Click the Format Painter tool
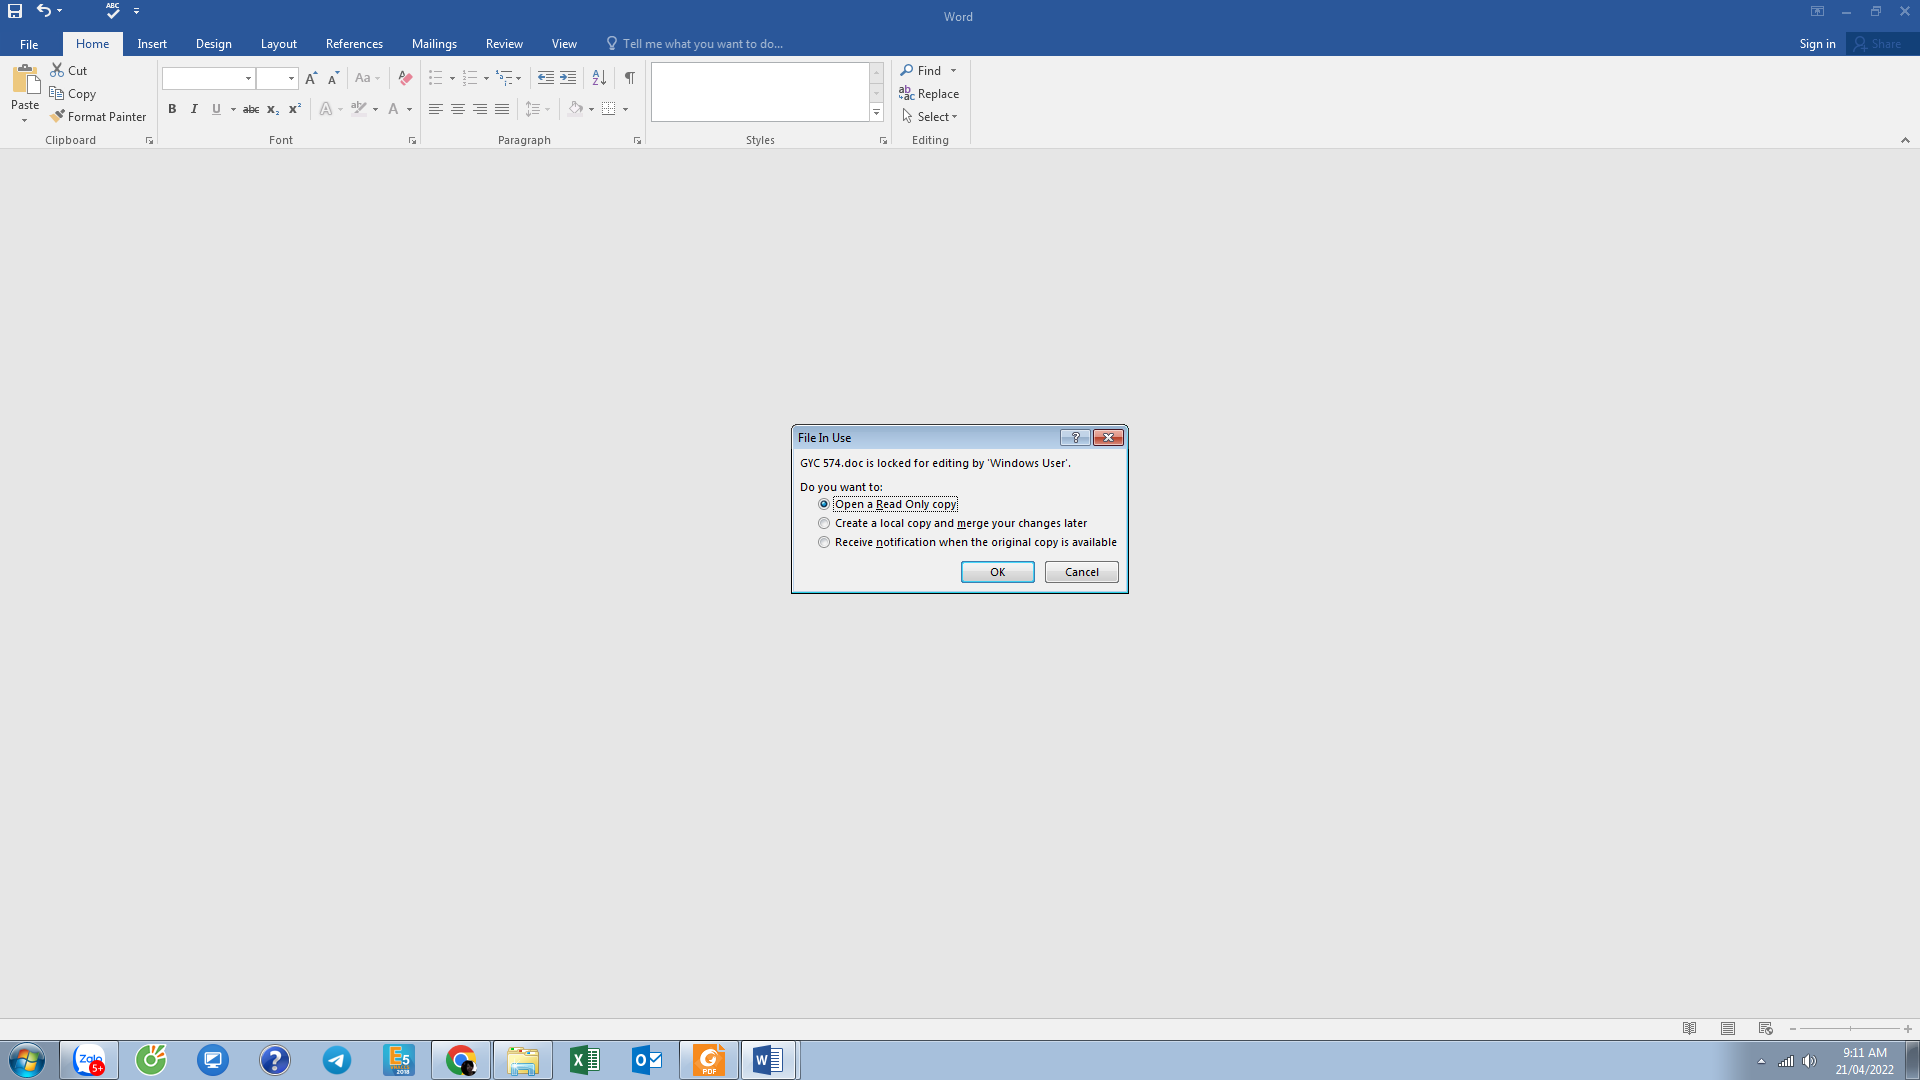The width and height of the screenshot is (1920, 1080). point(98,117)
